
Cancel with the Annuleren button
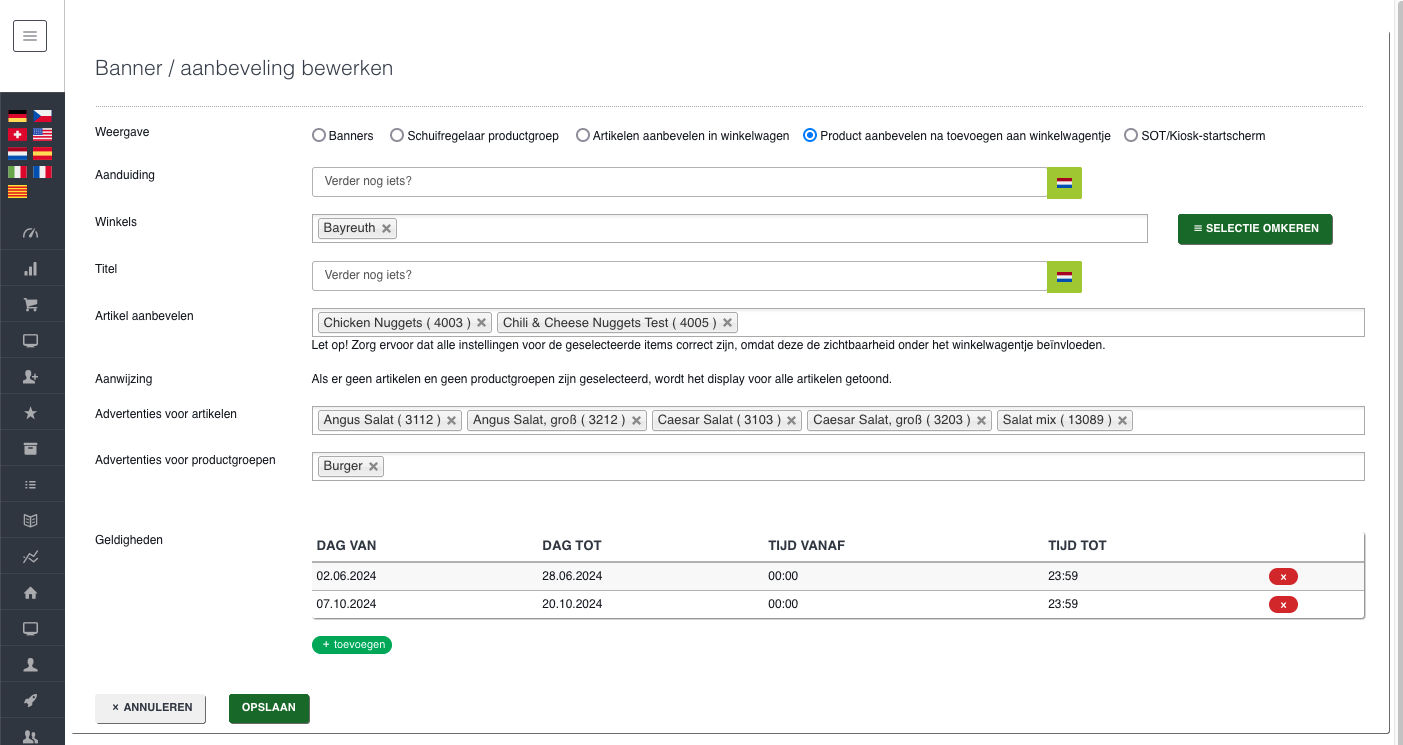click(151, 708)
